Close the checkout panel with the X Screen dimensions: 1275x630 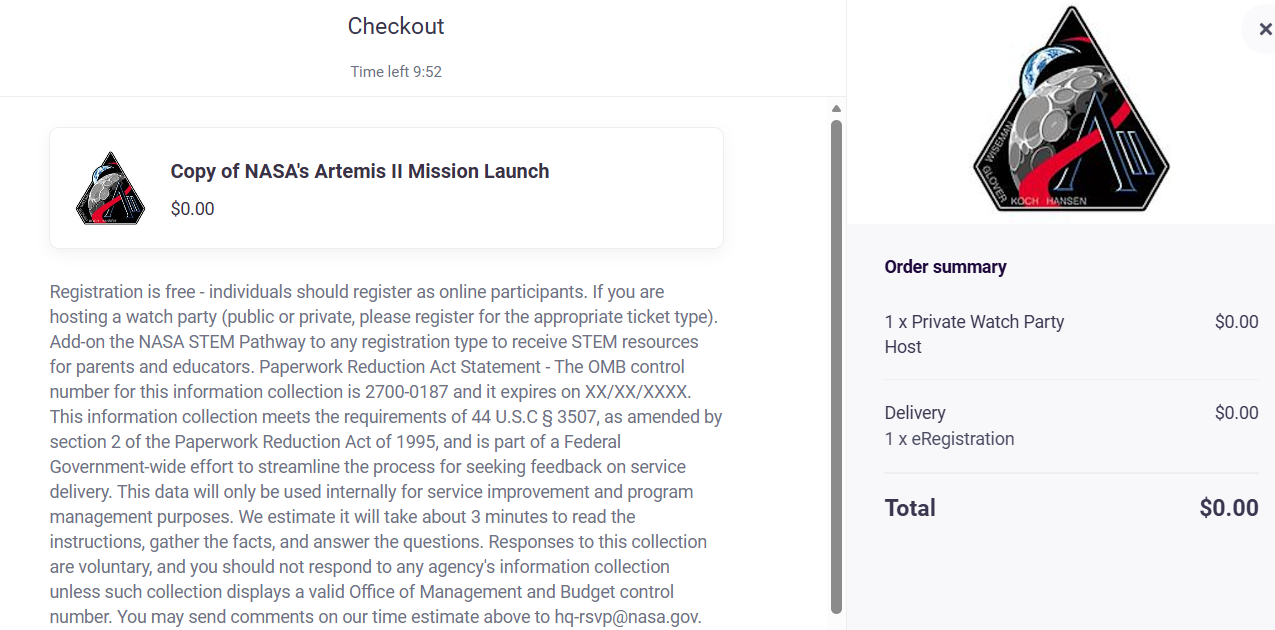[1265, 29]
